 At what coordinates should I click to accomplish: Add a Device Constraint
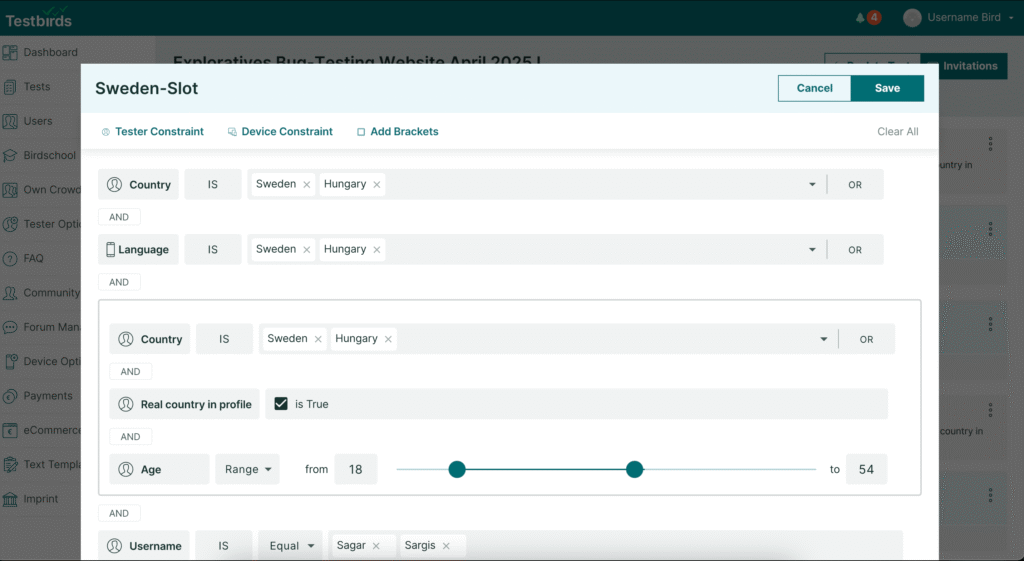coord(280,131)
